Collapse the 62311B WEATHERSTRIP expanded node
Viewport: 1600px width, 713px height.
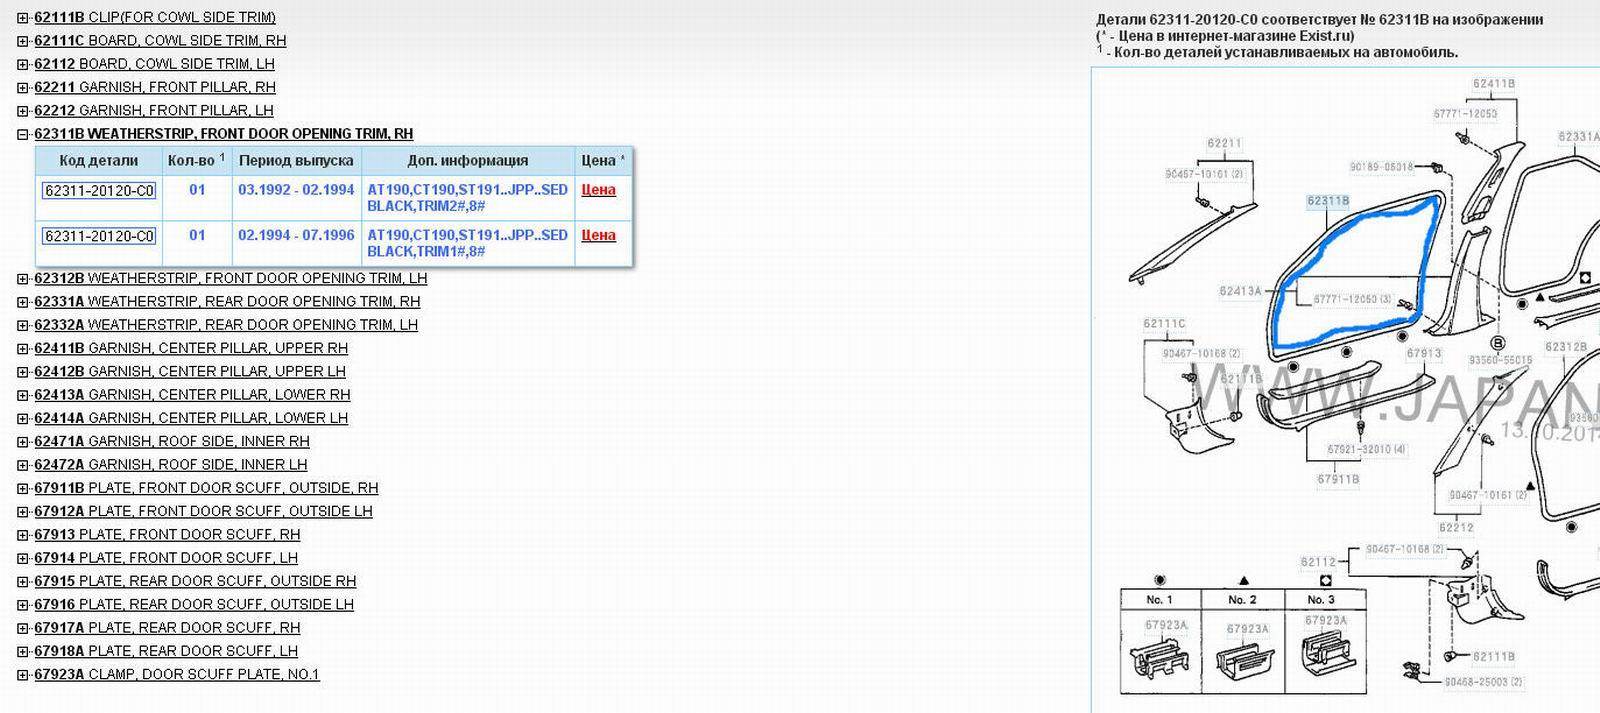tap(23, 134)
